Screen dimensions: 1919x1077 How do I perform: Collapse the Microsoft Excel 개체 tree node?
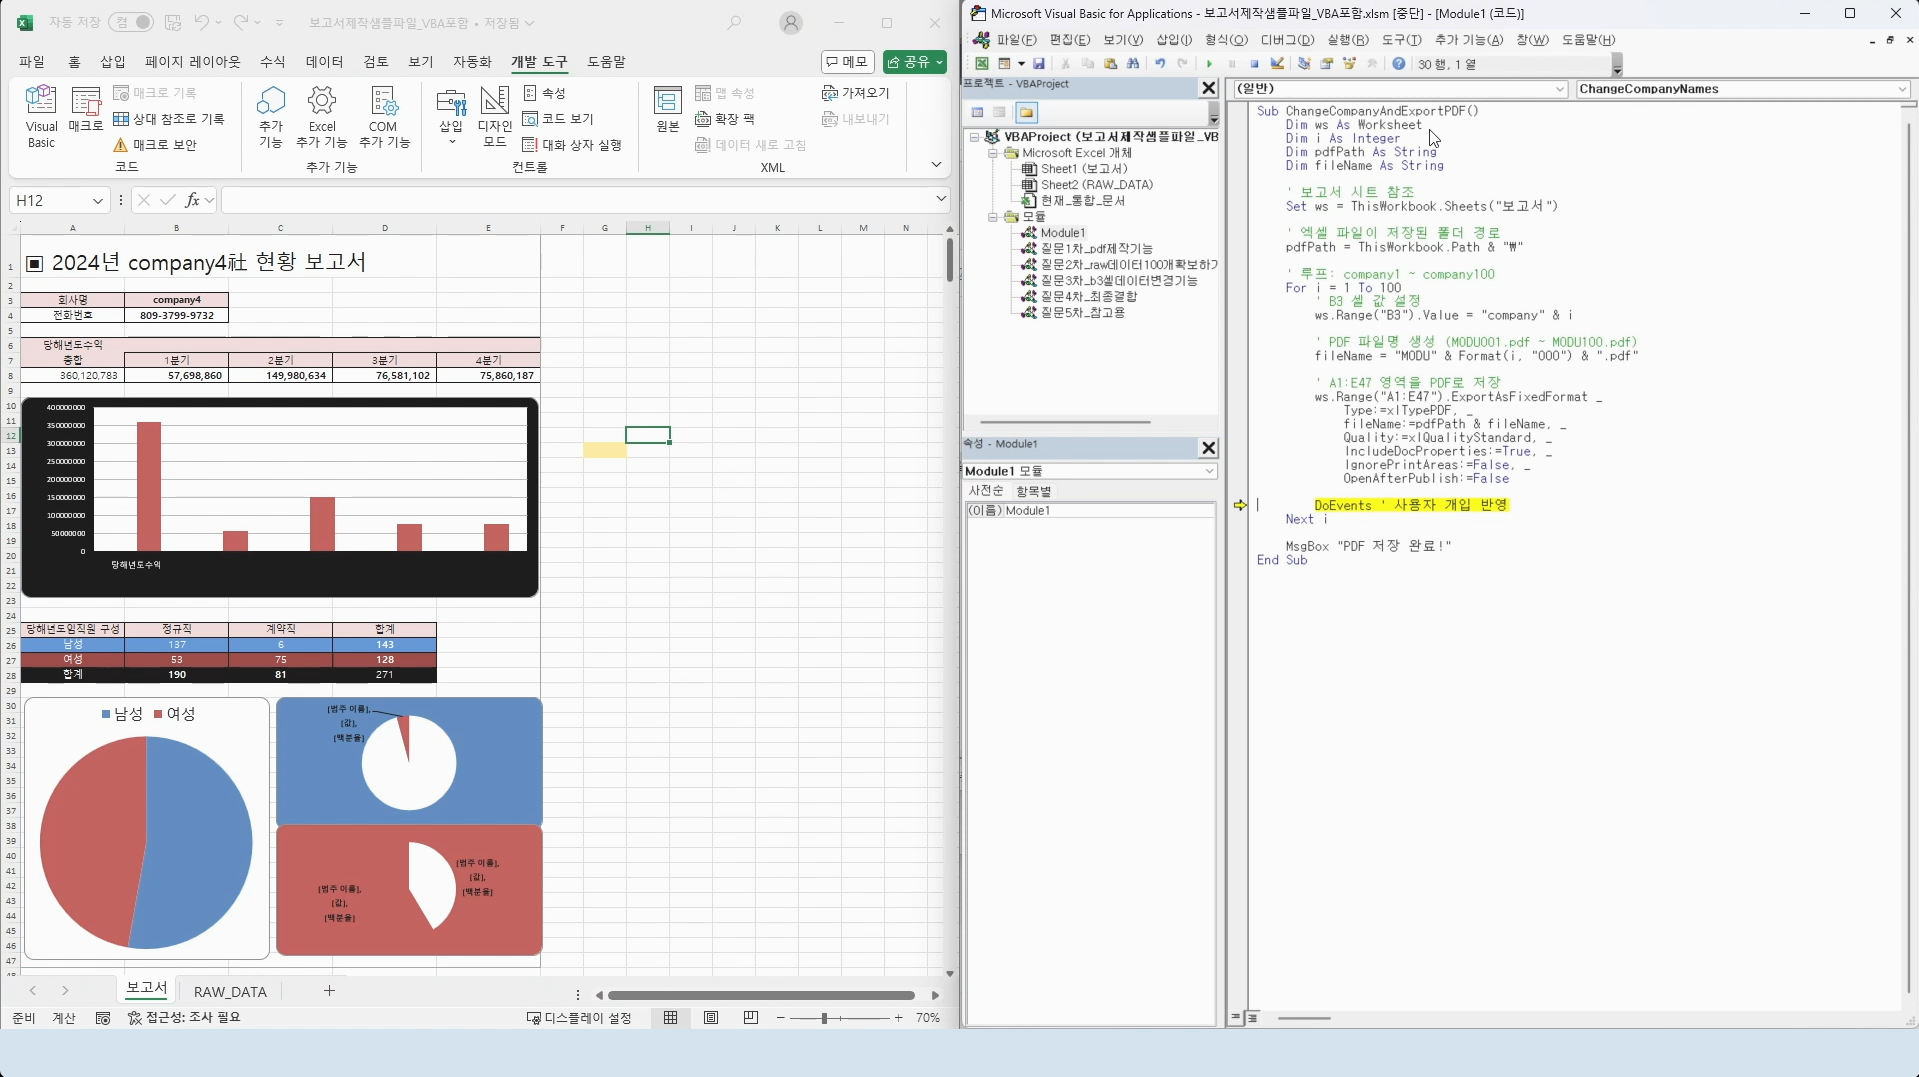(993, 154)
